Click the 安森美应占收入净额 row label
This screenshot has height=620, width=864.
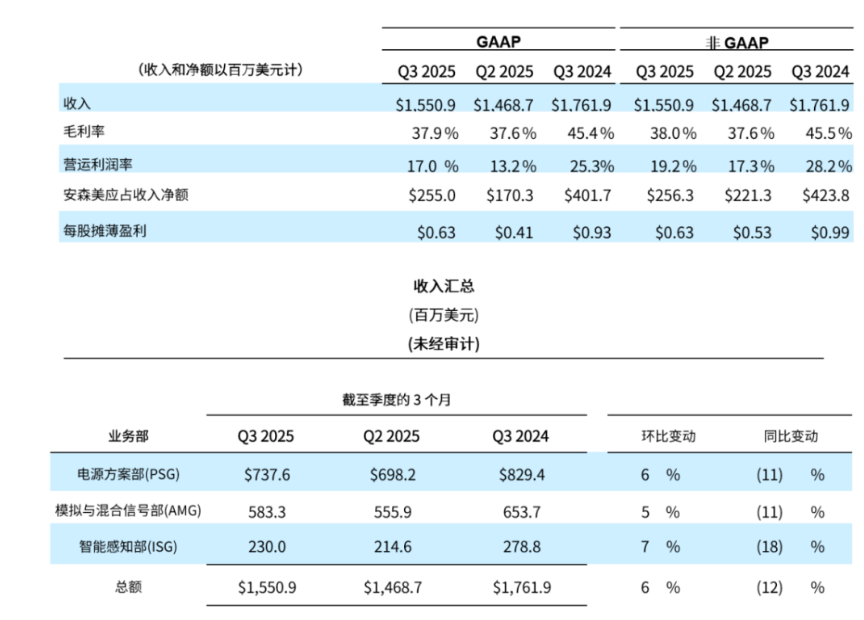[126, 195]
